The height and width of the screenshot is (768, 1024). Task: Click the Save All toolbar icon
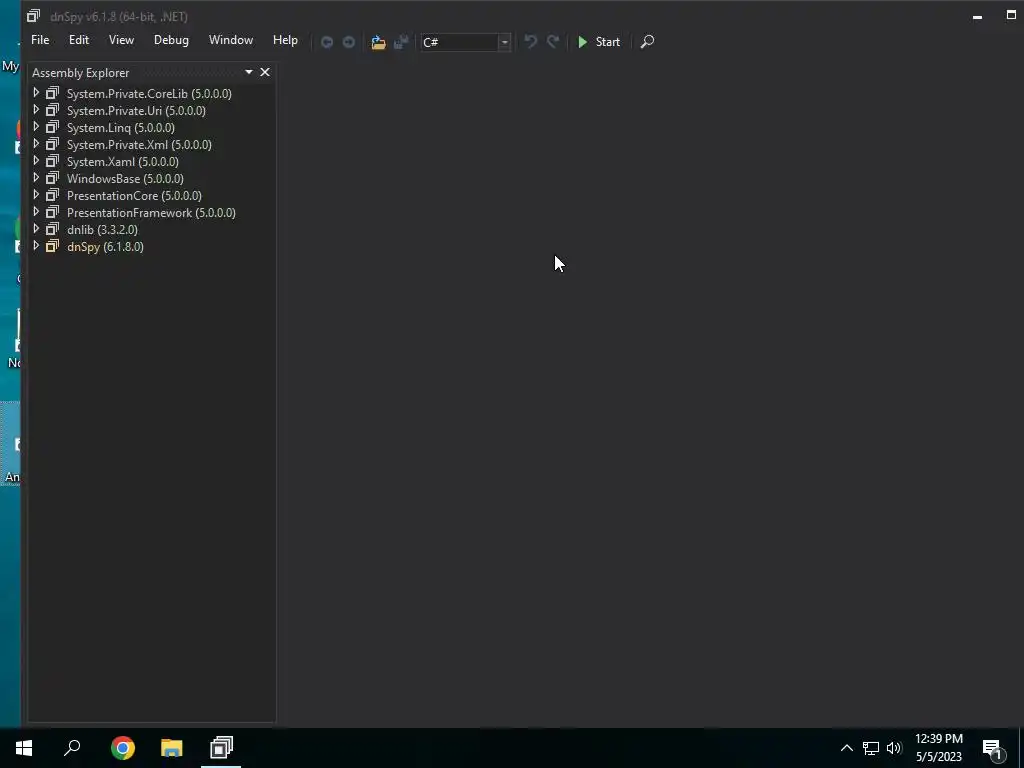[401, 42]
